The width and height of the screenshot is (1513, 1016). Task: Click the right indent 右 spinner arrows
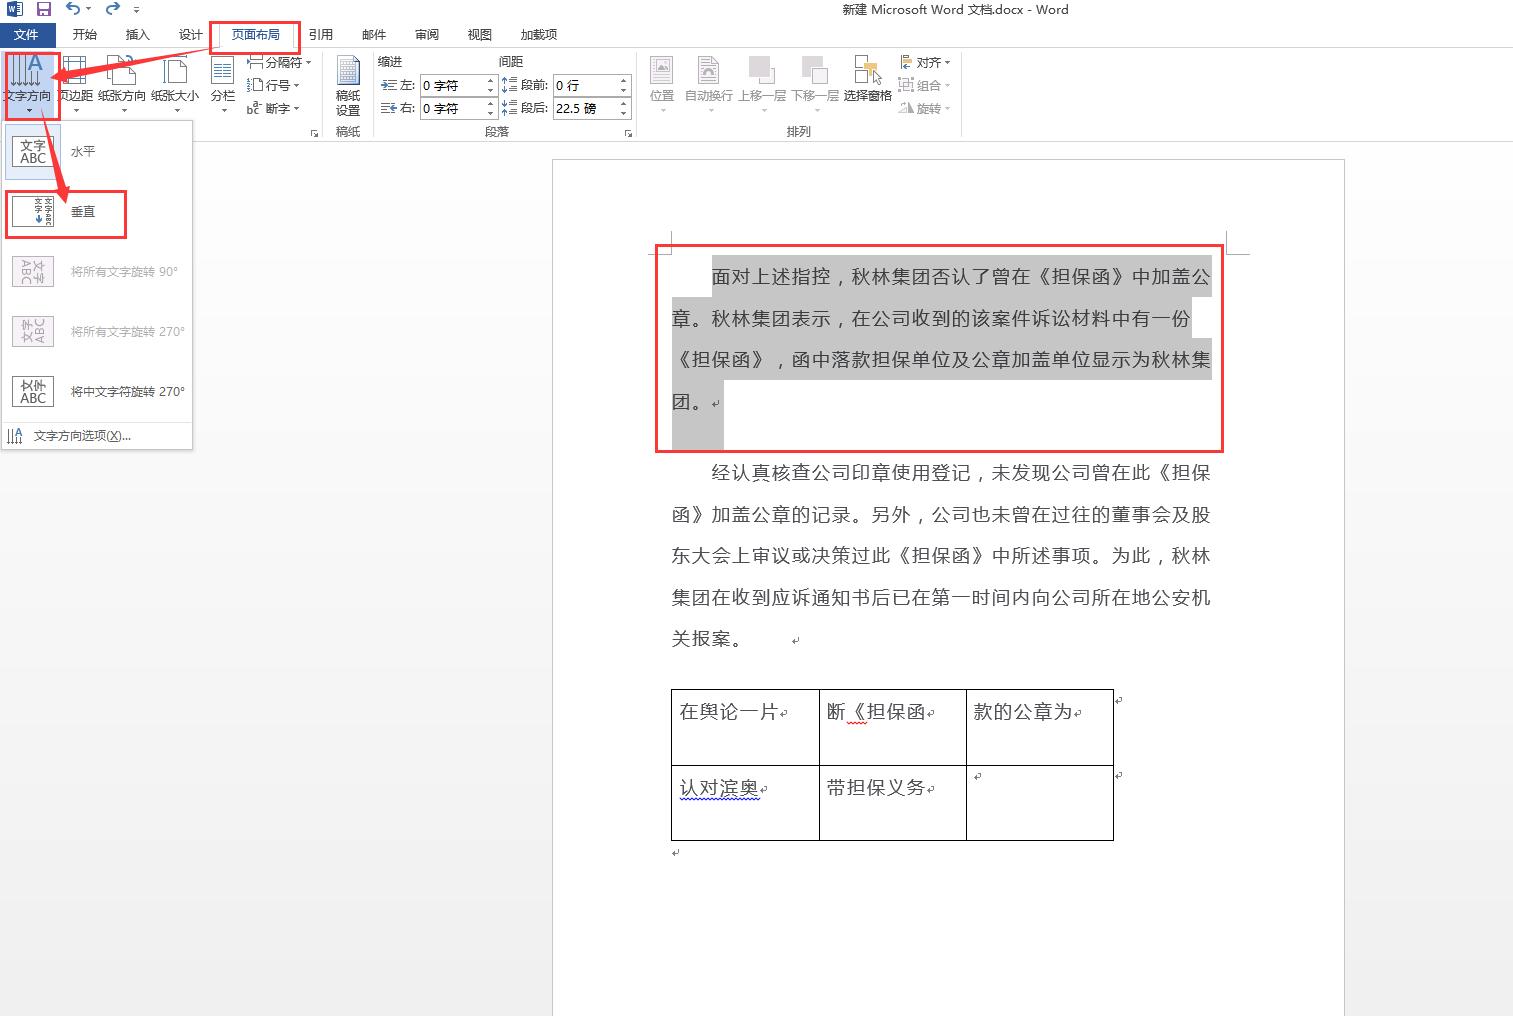click(x=491, y=108)
